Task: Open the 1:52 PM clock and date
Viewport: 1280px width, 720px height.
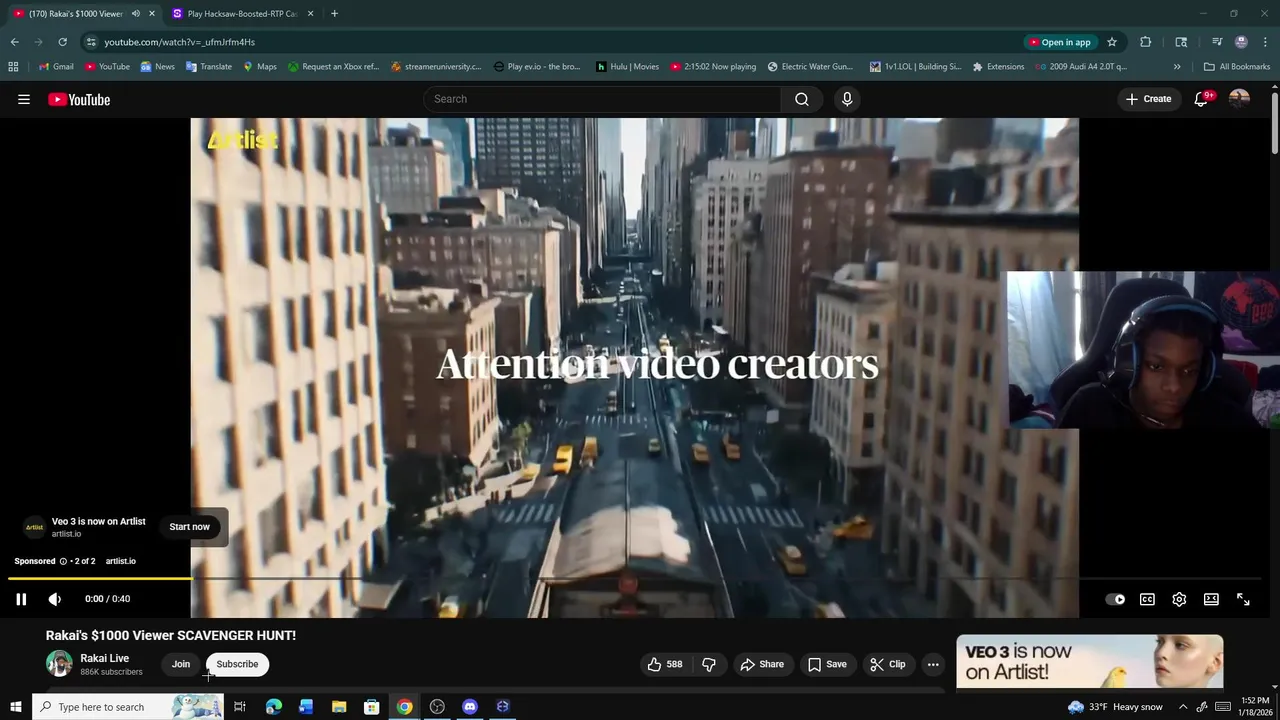Action: point(1255,707)
